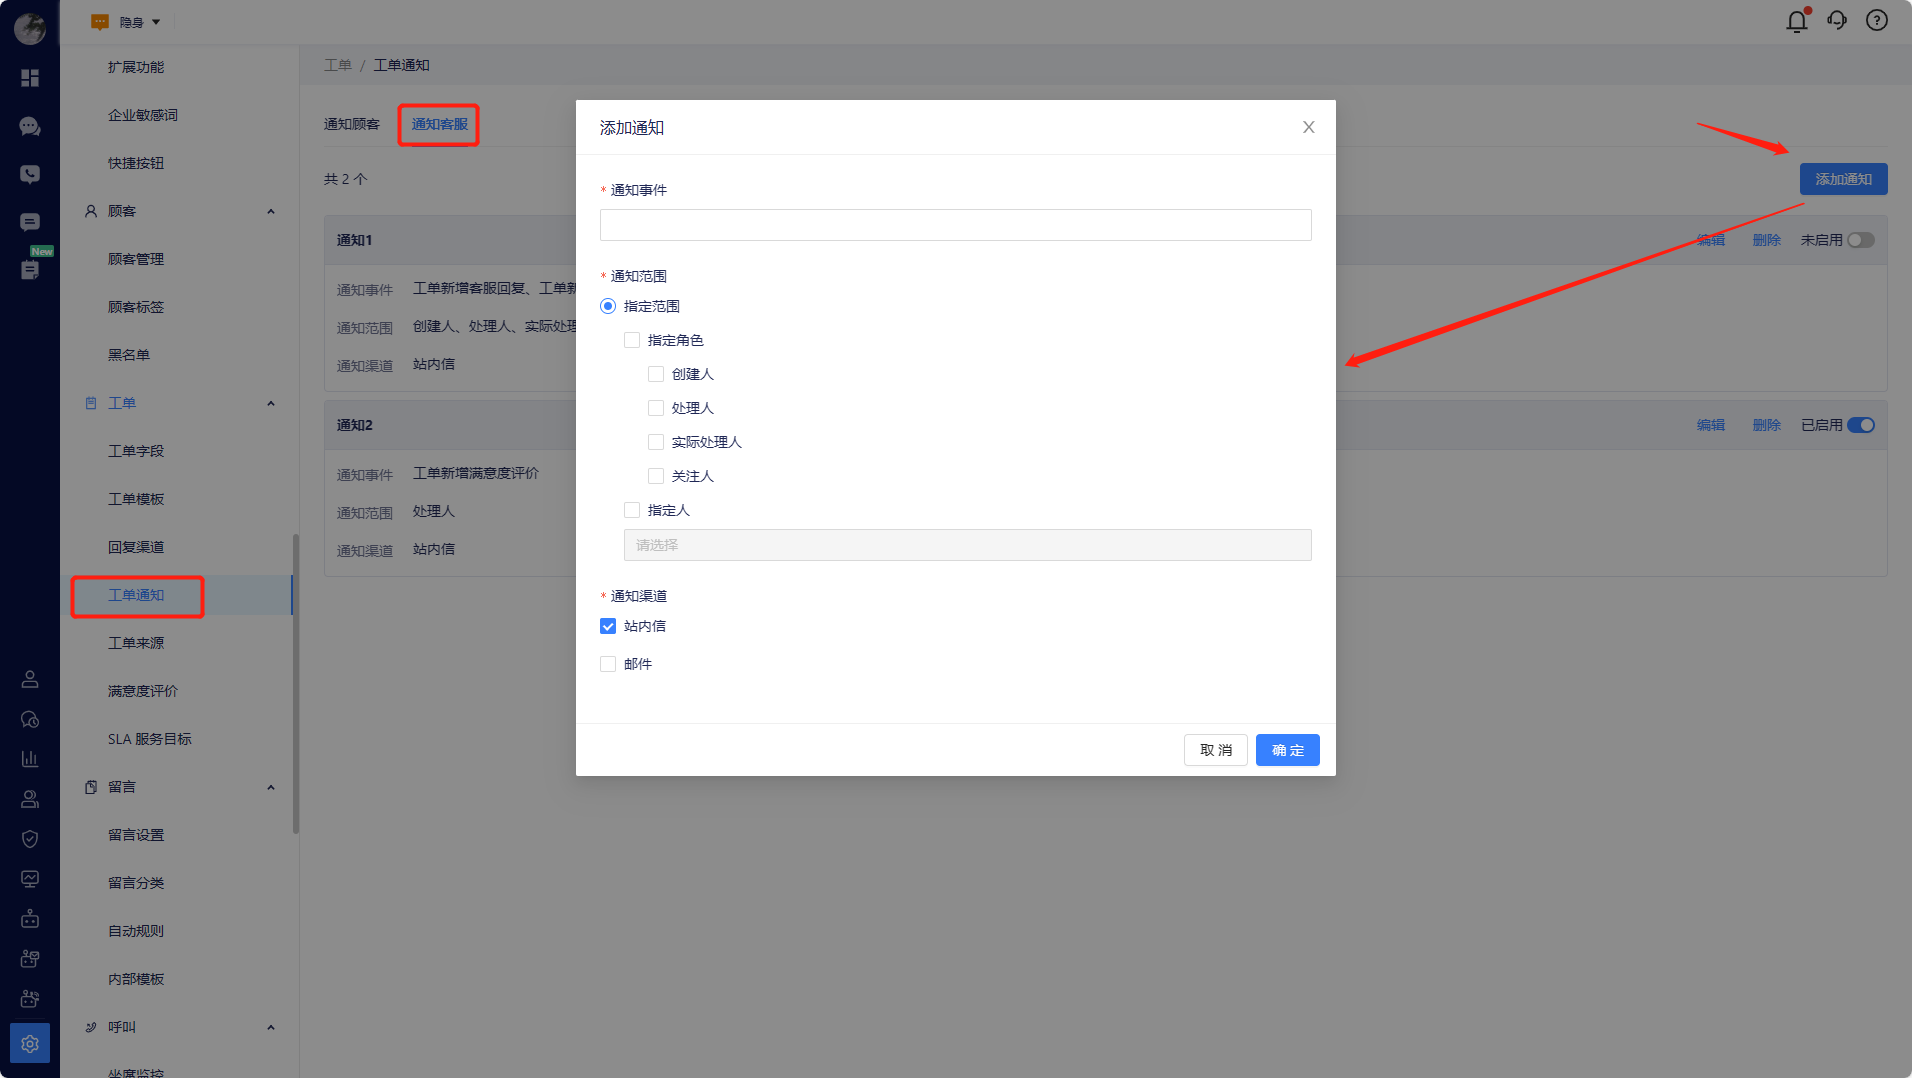Check the 处理人 checkbox

tap(656, 408)
